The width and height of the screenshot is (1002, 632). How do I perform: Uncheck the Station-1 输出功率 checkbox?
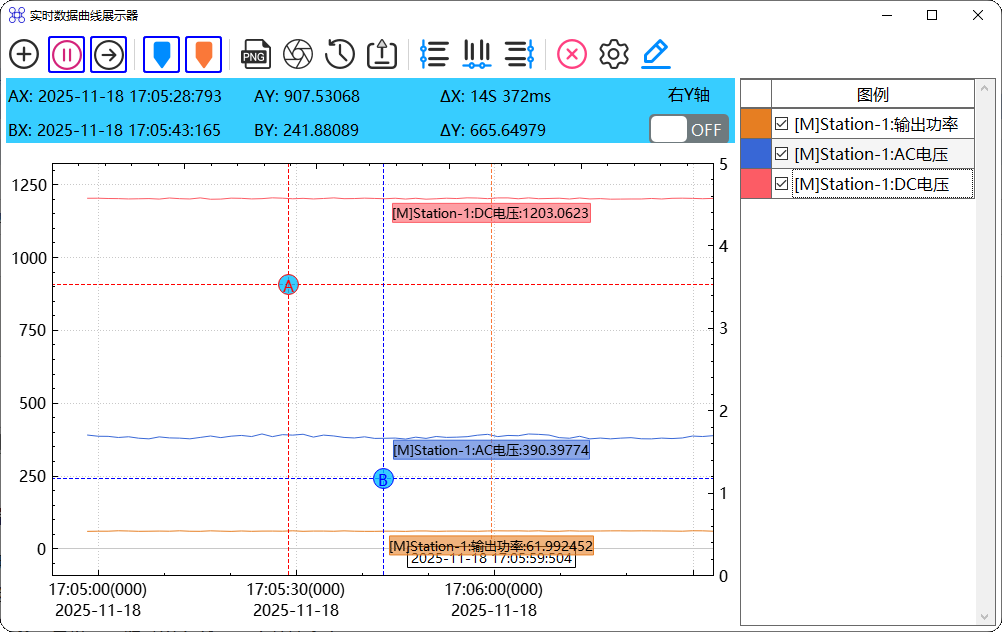click(x=781, y=124)
